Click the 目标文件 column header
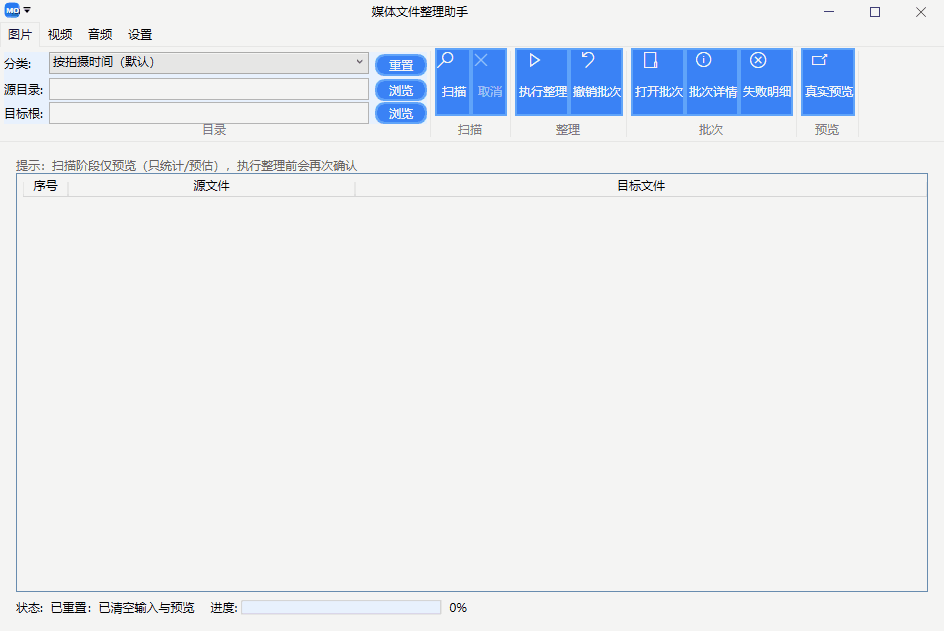 click(641, 186)
